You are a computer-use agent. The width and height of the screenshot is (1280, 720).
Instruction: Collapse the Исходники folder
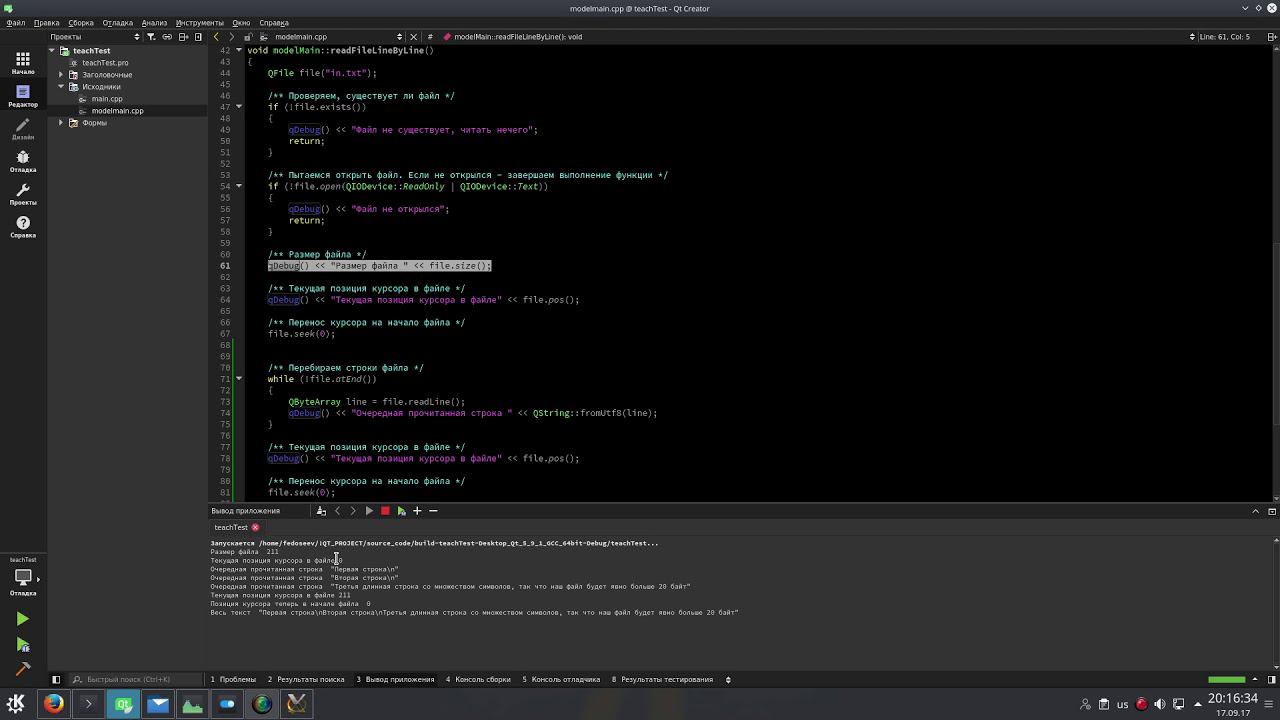(x=61, y=87)
